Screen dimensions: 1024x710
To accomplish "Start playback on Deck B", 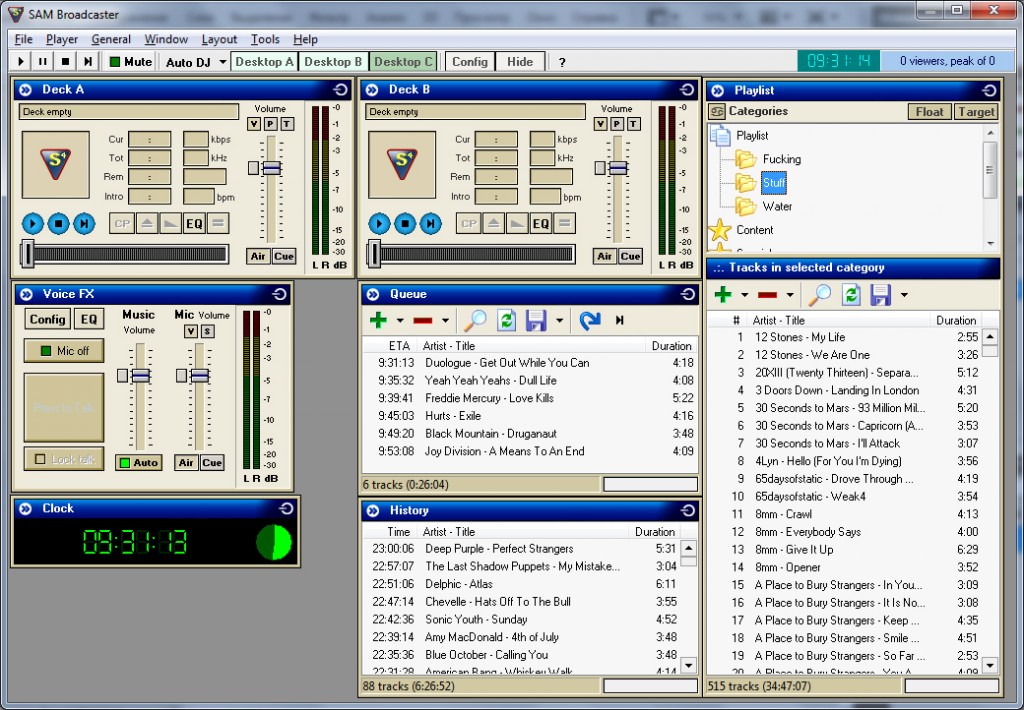I will tap(379, 223).
